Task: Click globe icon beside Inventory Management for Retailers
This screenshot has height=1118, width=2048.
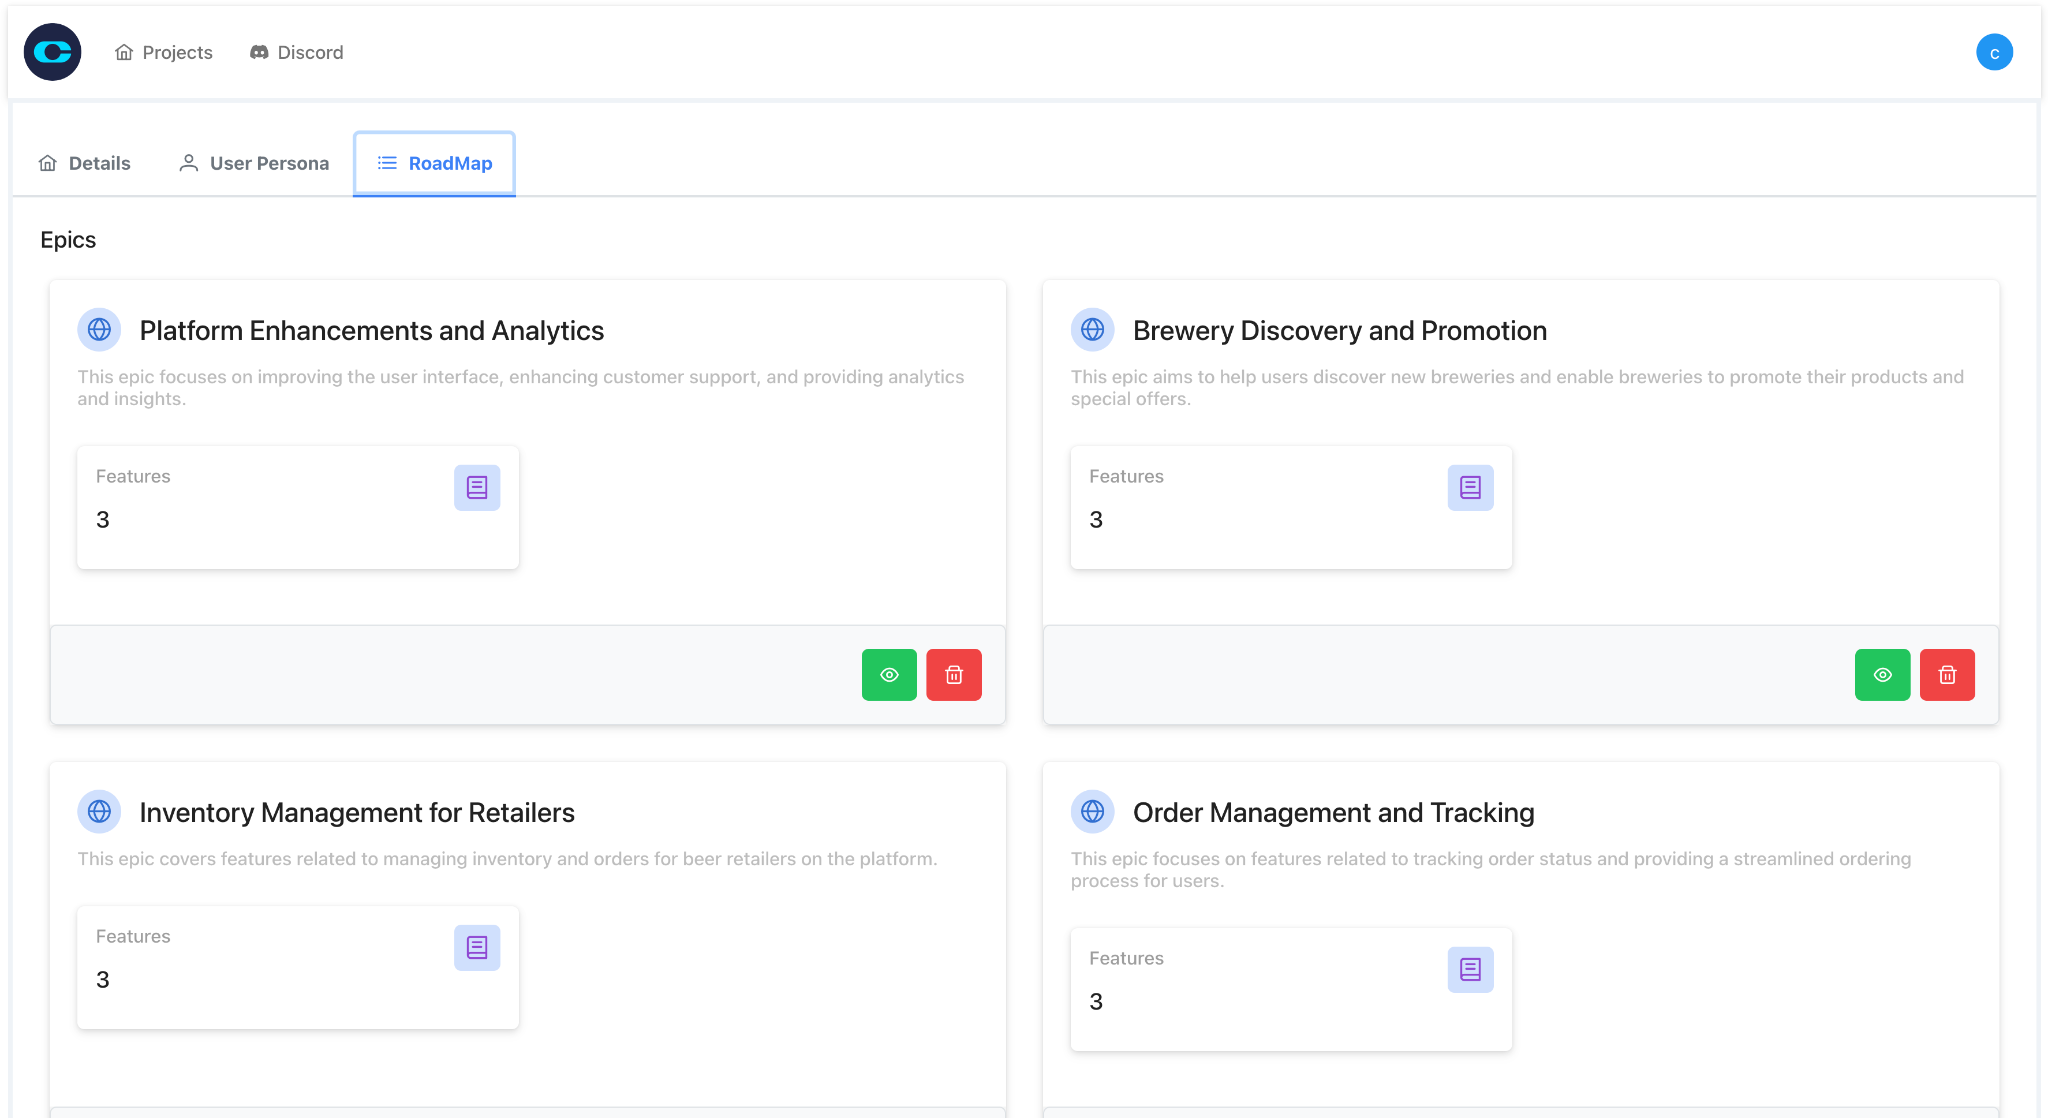Action: [99, 812]
